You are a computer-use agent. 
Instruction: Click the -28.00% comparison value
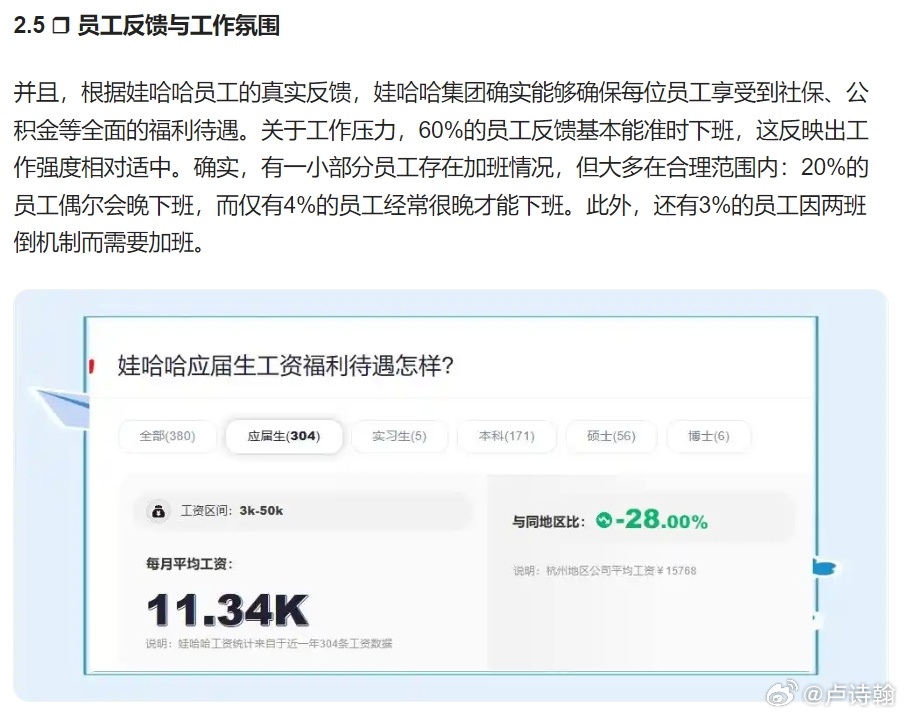click(661, 519)
